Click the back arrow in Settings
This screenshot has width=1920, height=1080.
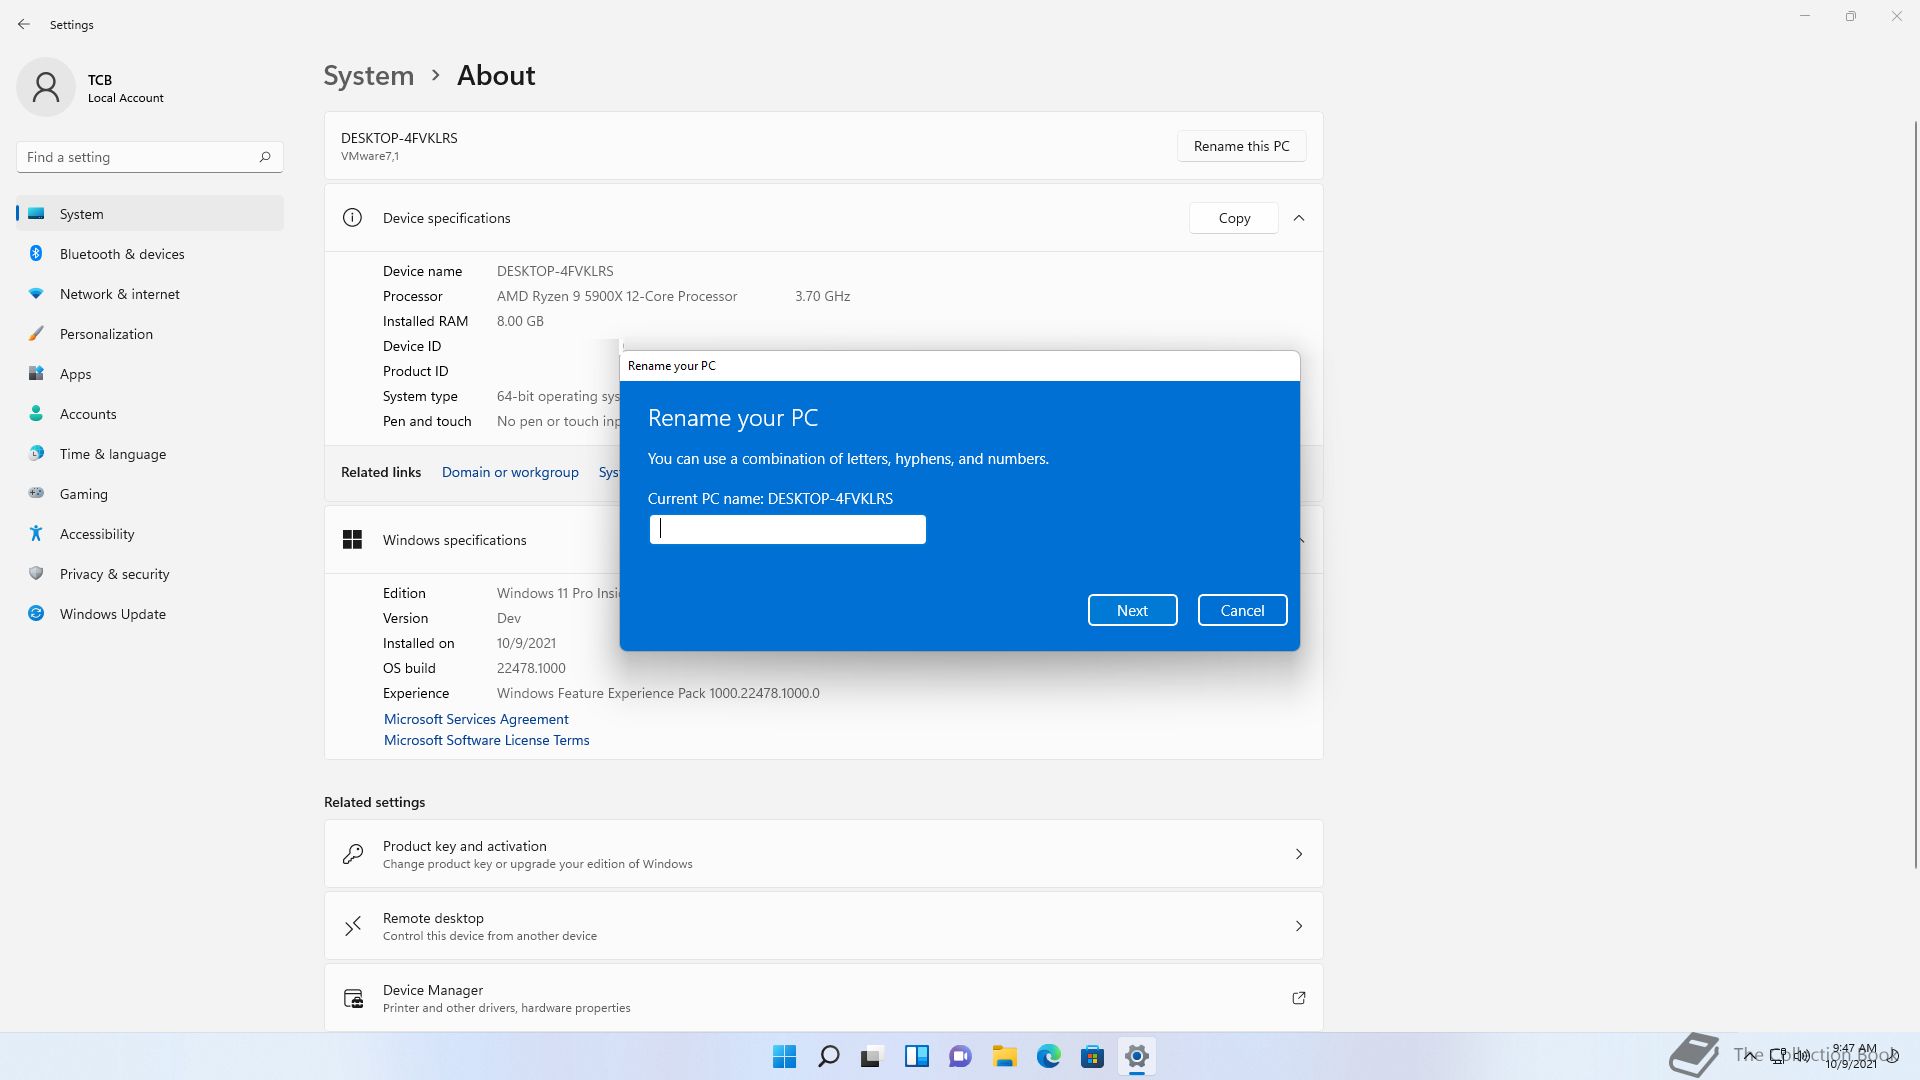(x=24, y=24)
